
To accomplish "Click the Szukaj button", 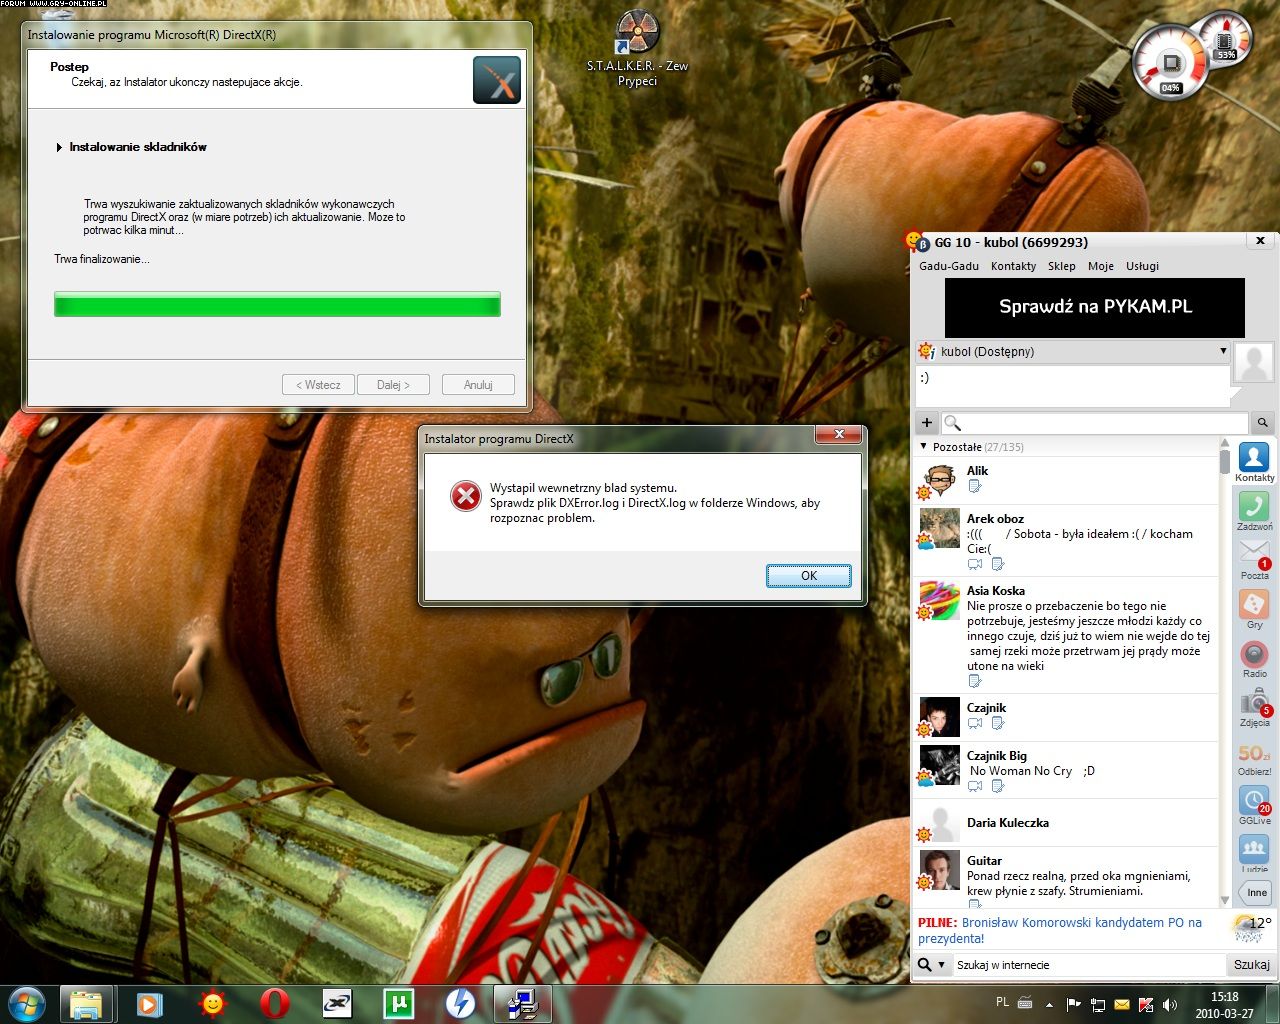I will point(1251,965).
